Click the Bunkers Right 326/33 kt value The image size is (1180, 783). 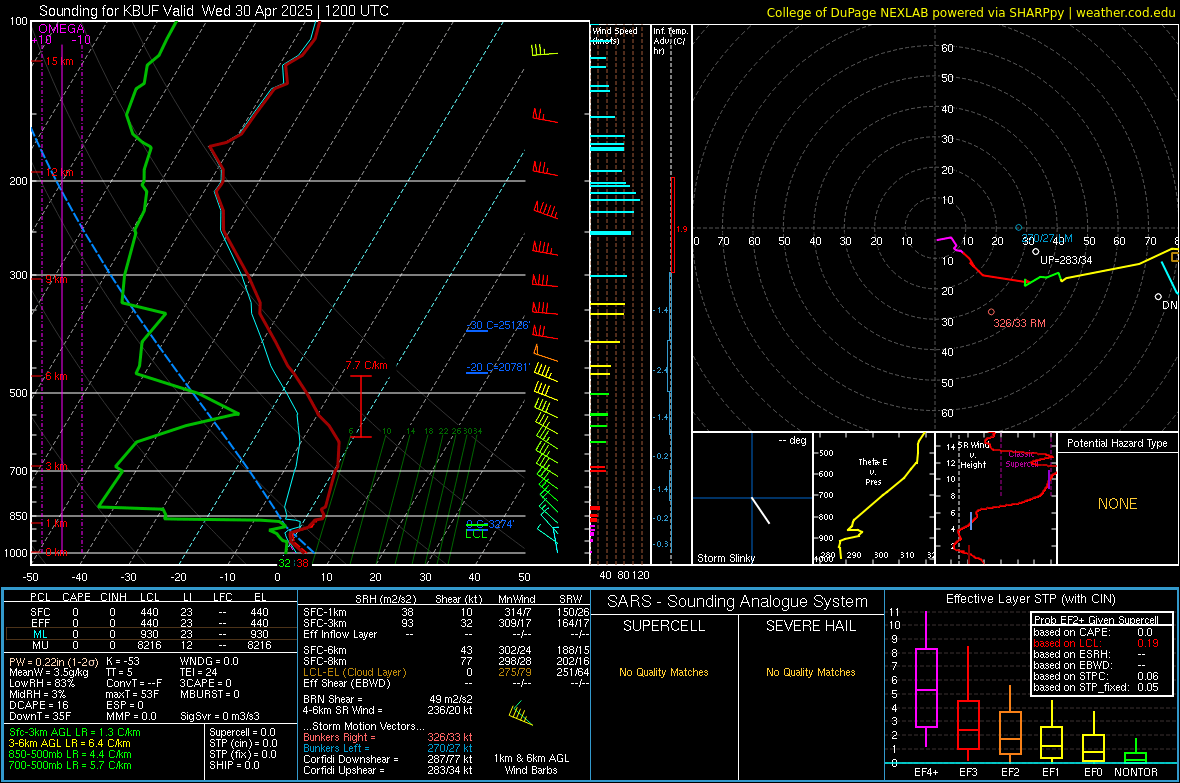[x=450, y=737]
